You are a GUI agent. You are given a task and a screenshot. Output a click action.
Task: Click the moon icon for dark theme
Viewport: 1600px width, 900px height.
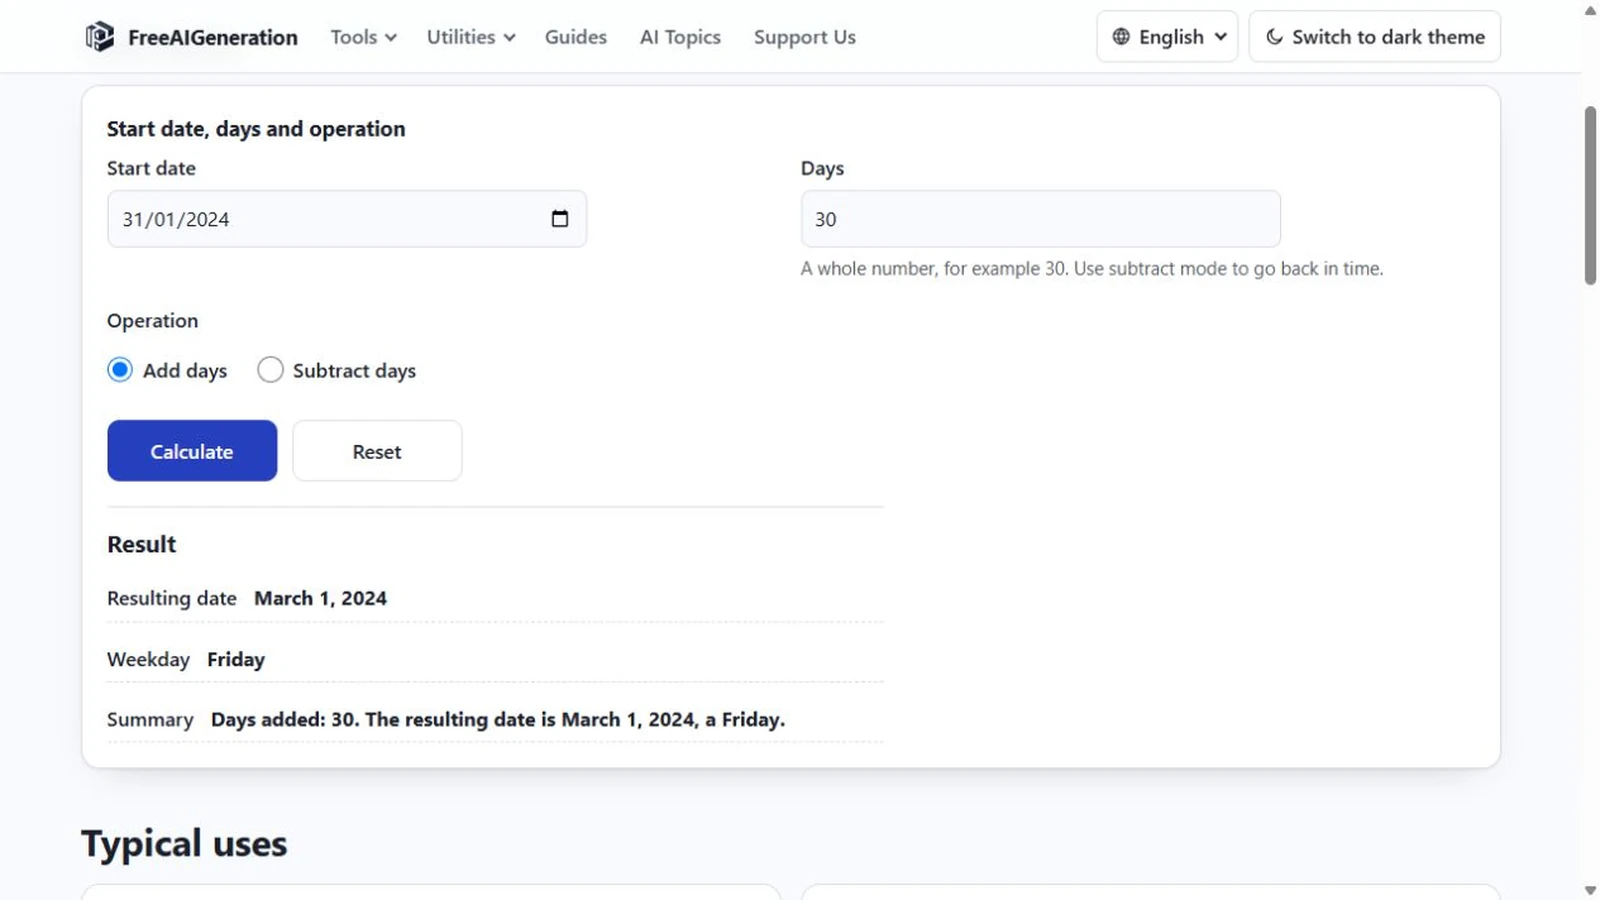pos(1274,37)
